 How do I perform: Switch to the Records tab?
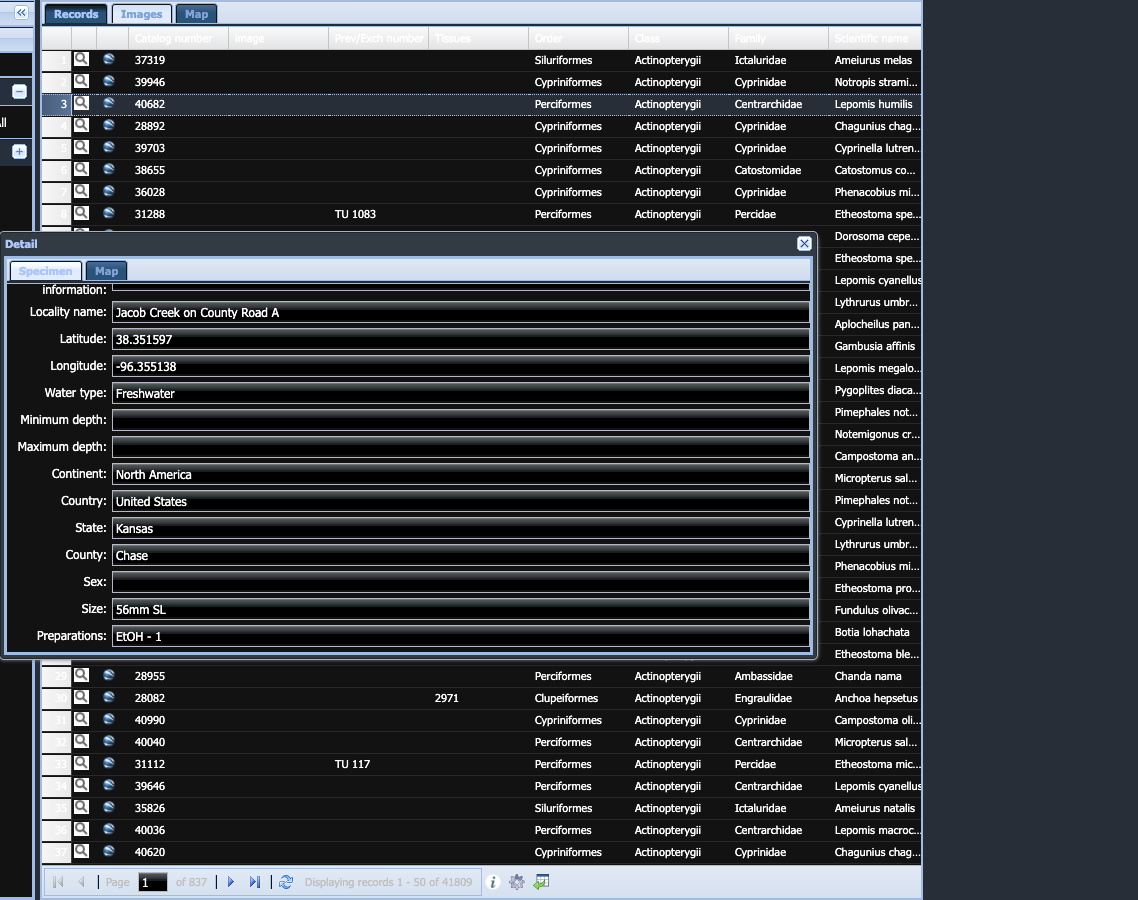(76, 14)
